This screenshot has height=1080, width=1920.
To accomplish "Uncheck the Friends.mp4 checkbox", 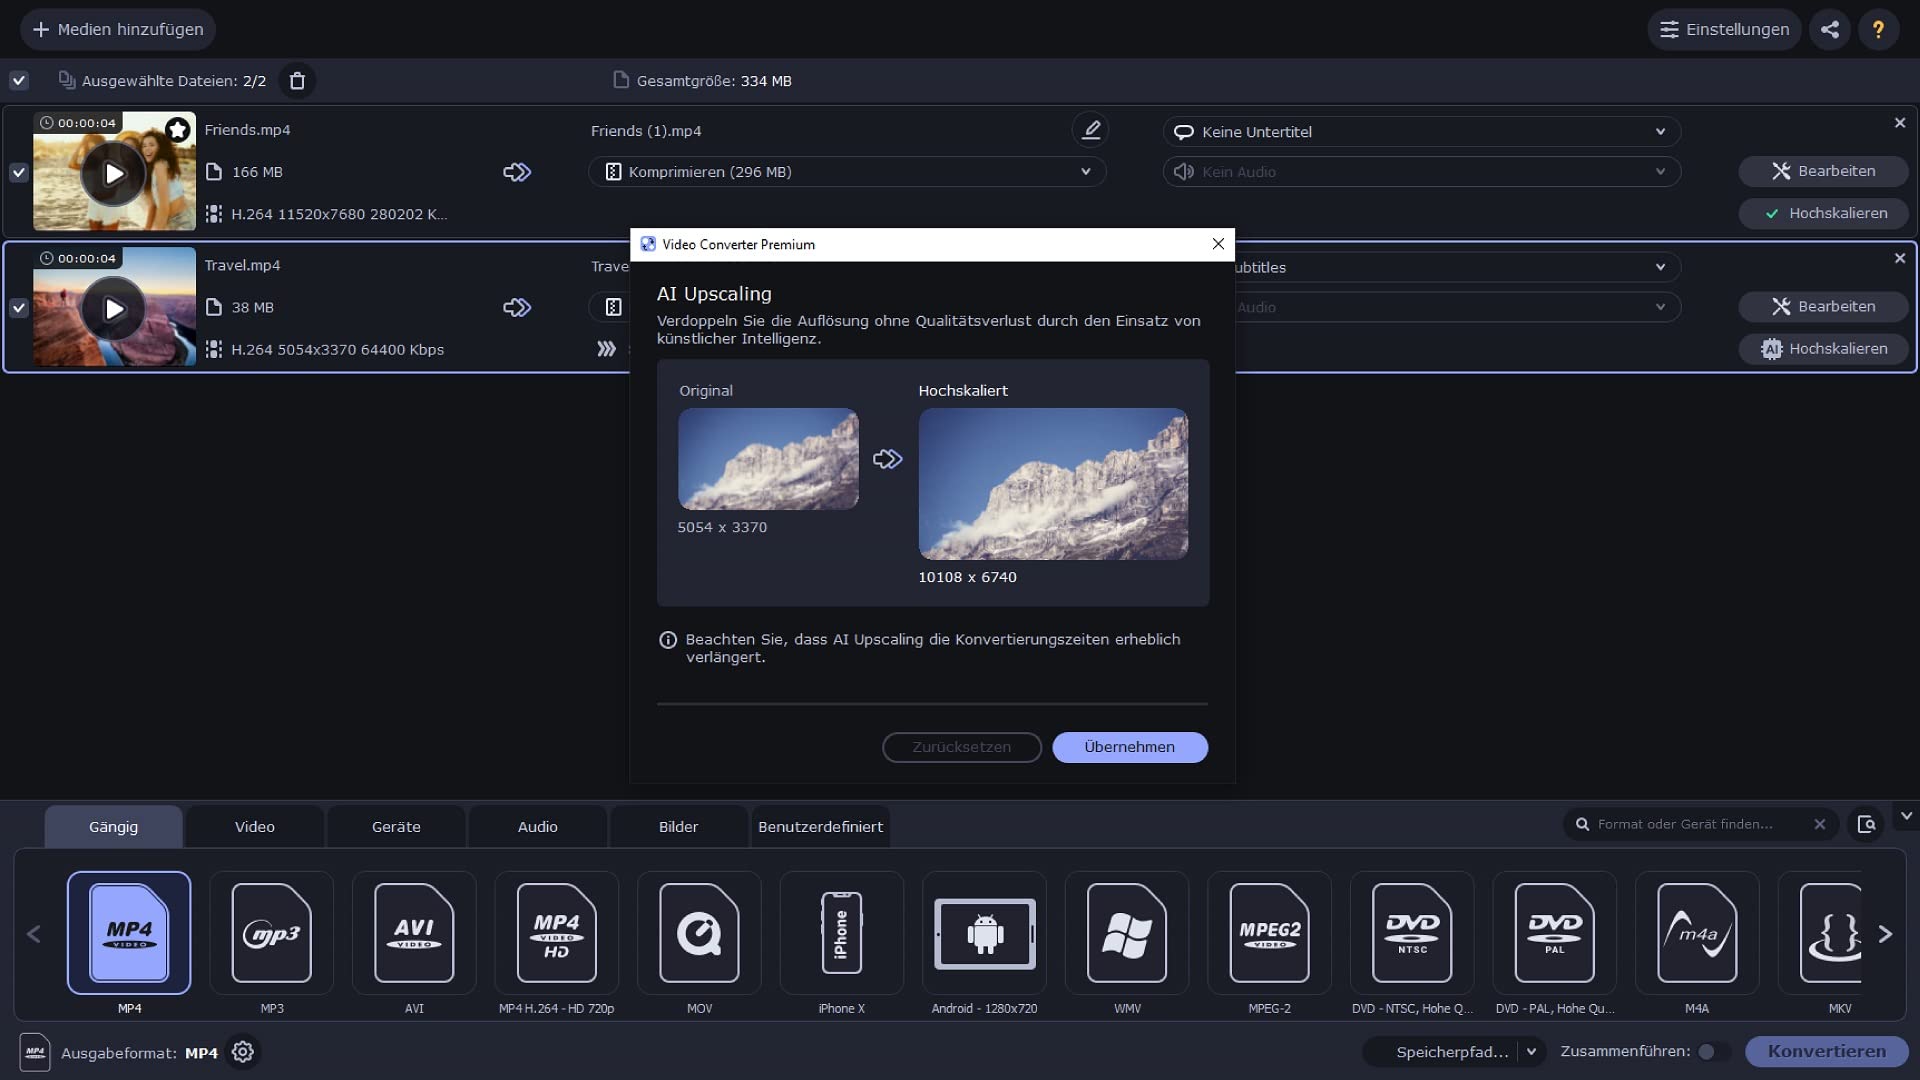I will [19, 172].
